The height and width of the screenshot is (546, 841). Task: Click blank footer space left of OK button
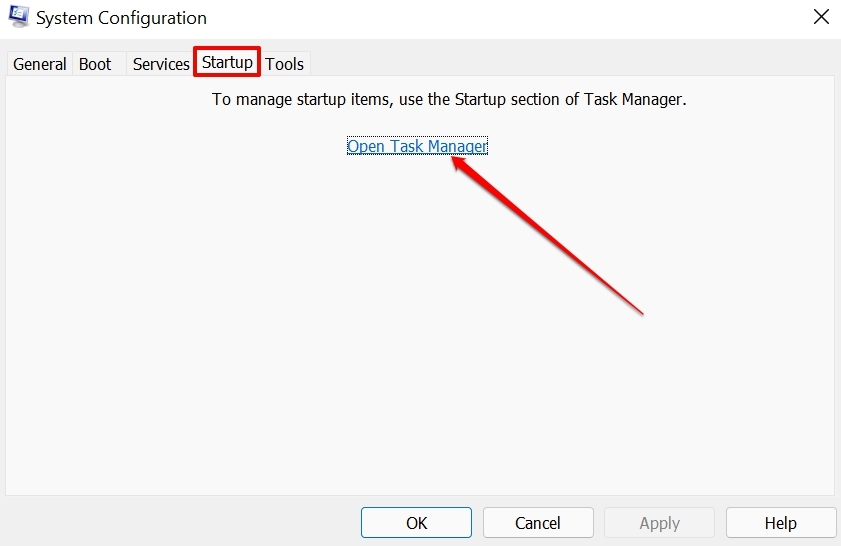click(x=180, y=523)
